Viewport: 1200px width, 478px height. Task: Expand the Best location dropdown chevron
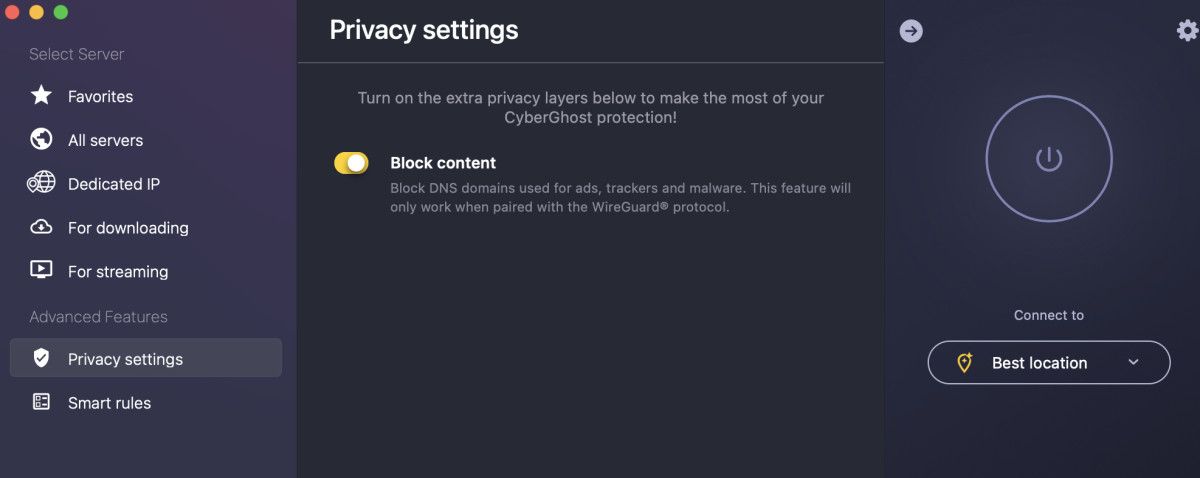click(x=1133, y=362)
